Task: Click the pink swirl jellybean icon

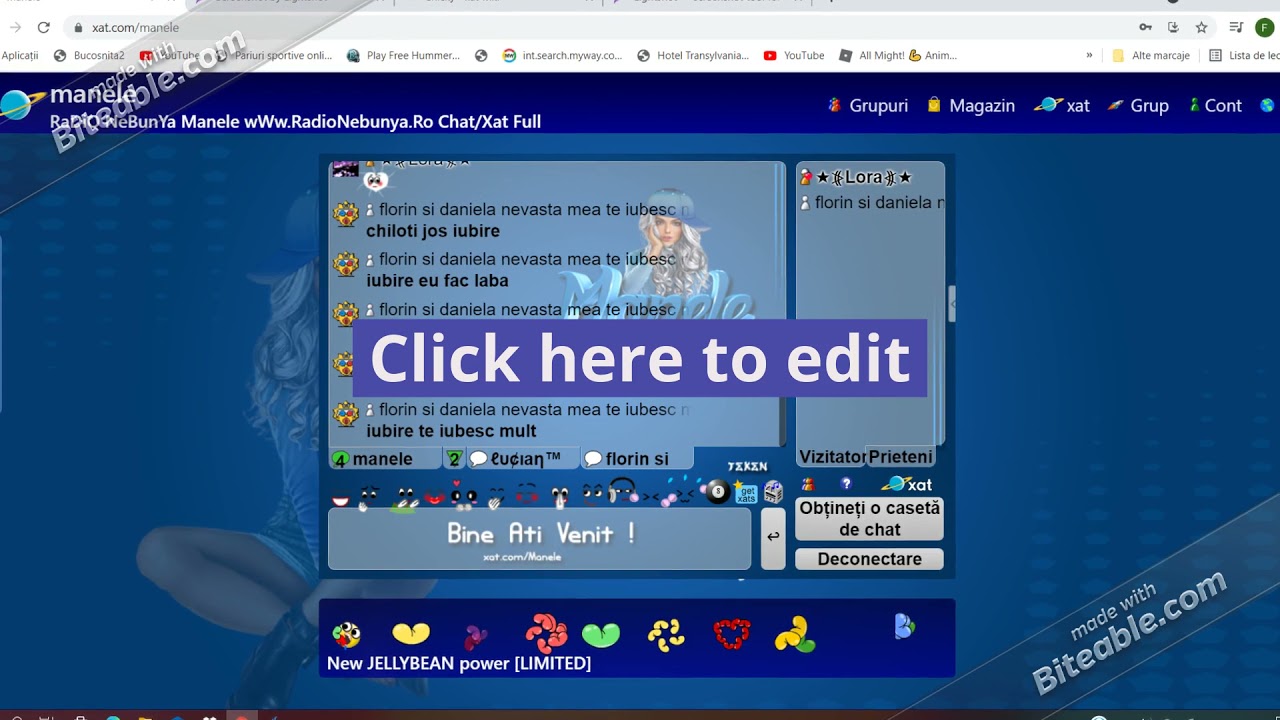Action: pos(546,633)
